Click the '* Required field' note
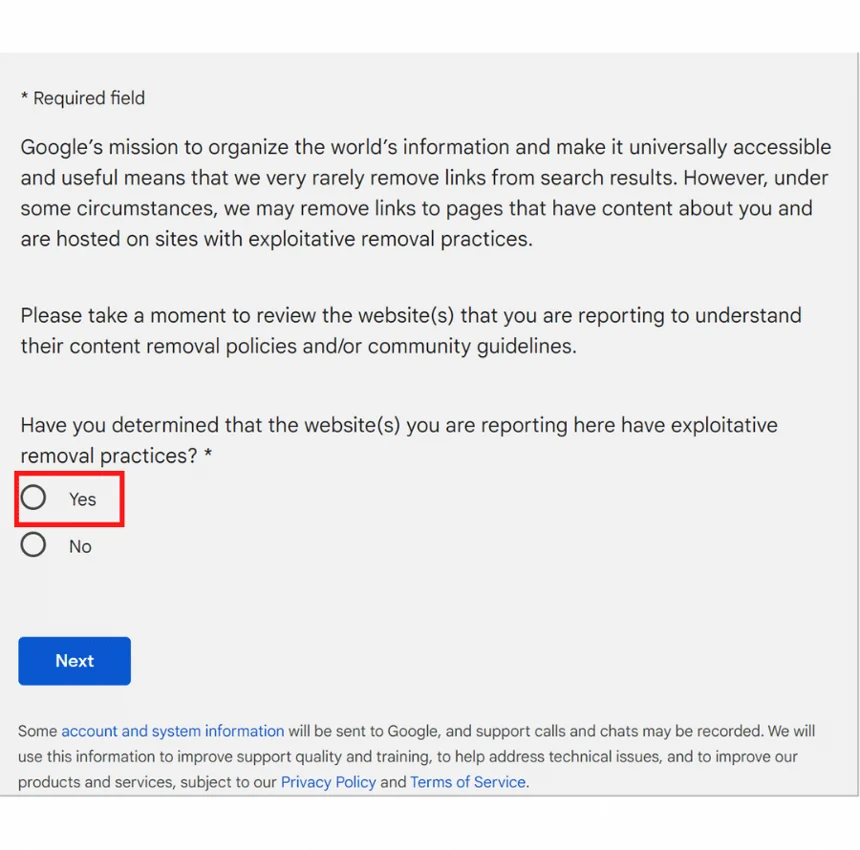This screenshot has height=850, width=860. tap(83, 98)
